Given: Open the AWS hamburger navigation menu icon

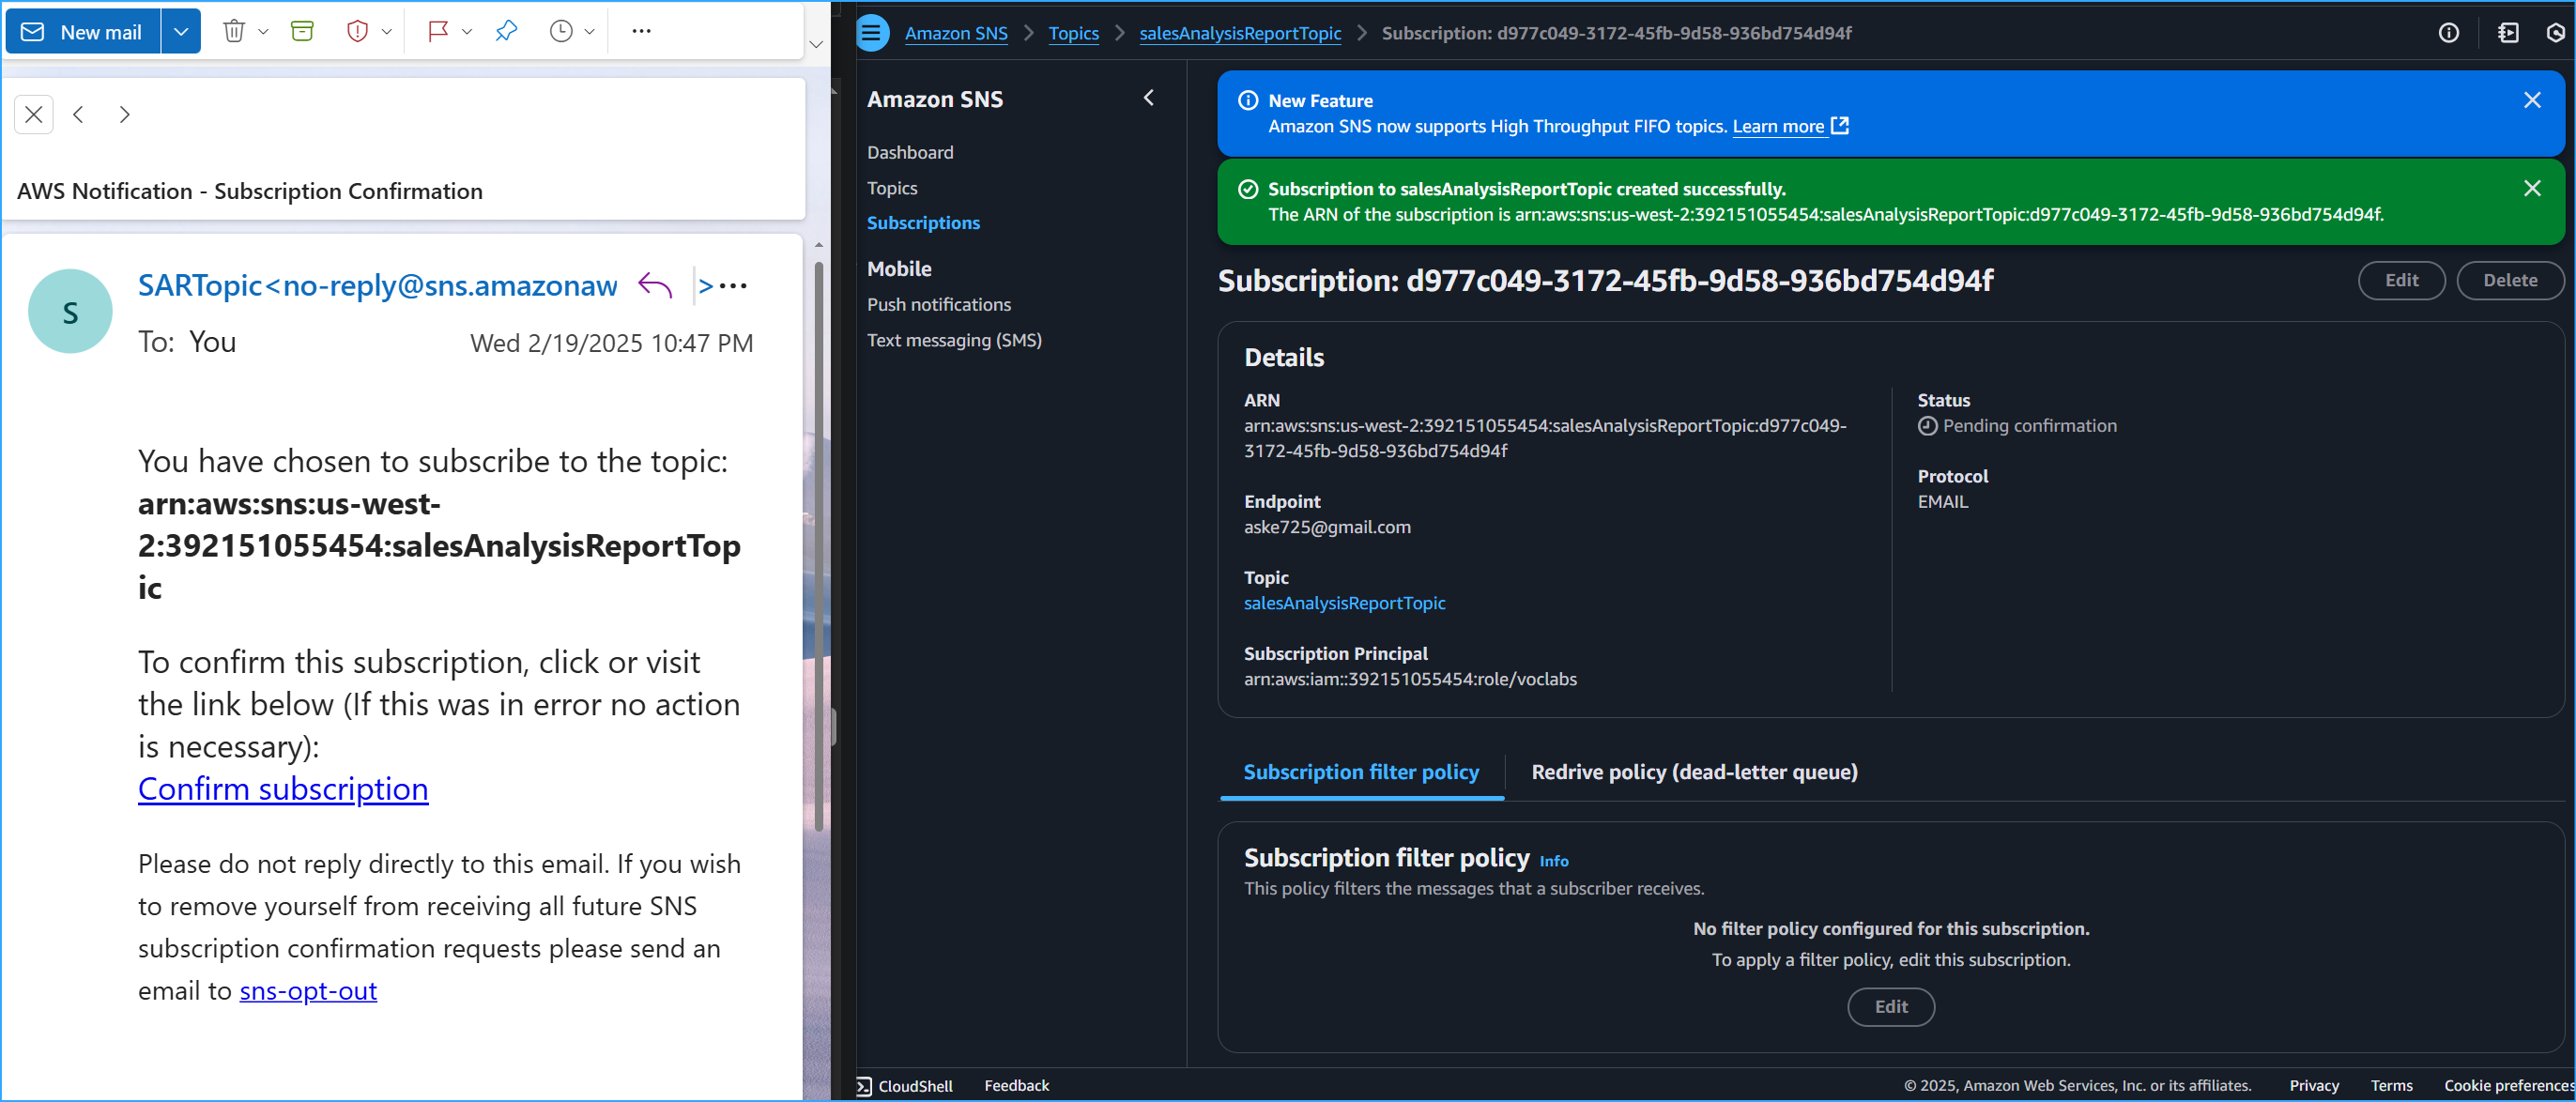Looking at the screenshot, I should 872,33.
